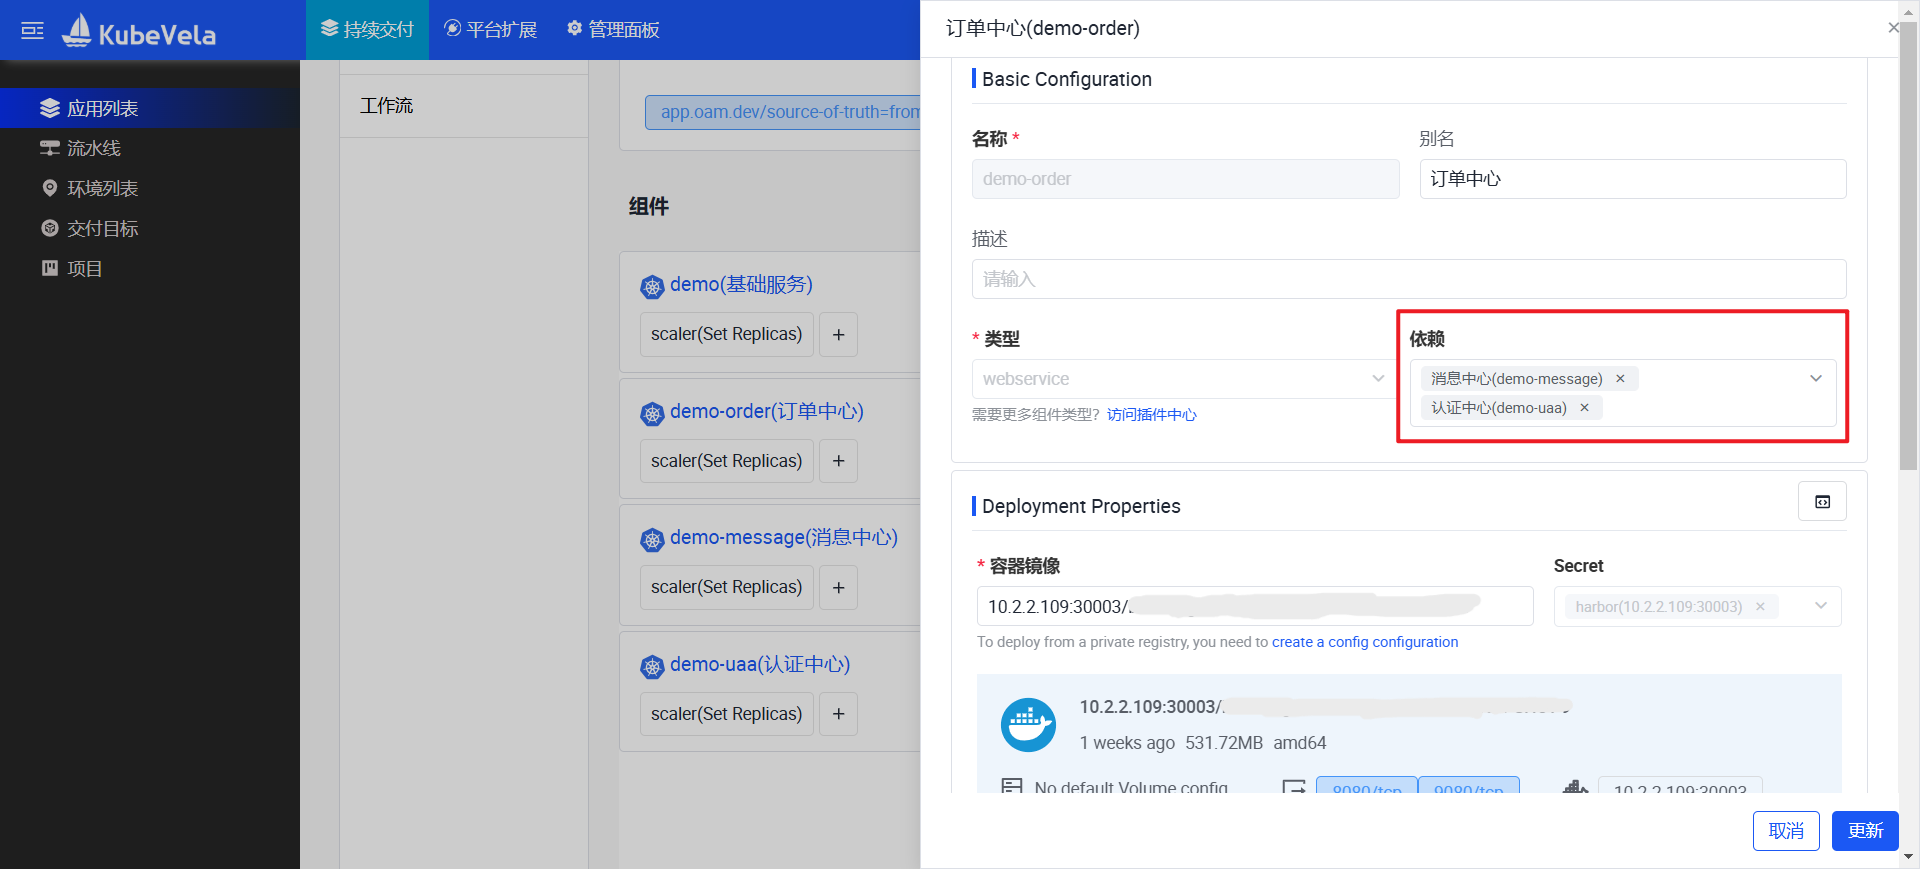This screenshot has height=869, width=1920.
Task: Open scaler trait under demo-order
Action: [726, 461]
